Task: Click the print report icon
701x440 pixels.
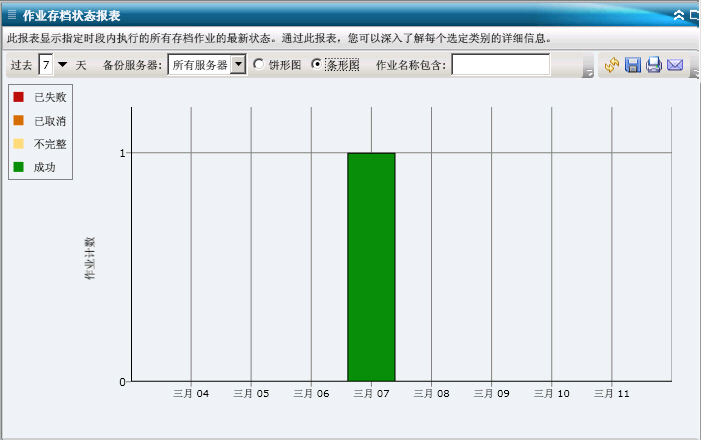Action: point(654,65)
